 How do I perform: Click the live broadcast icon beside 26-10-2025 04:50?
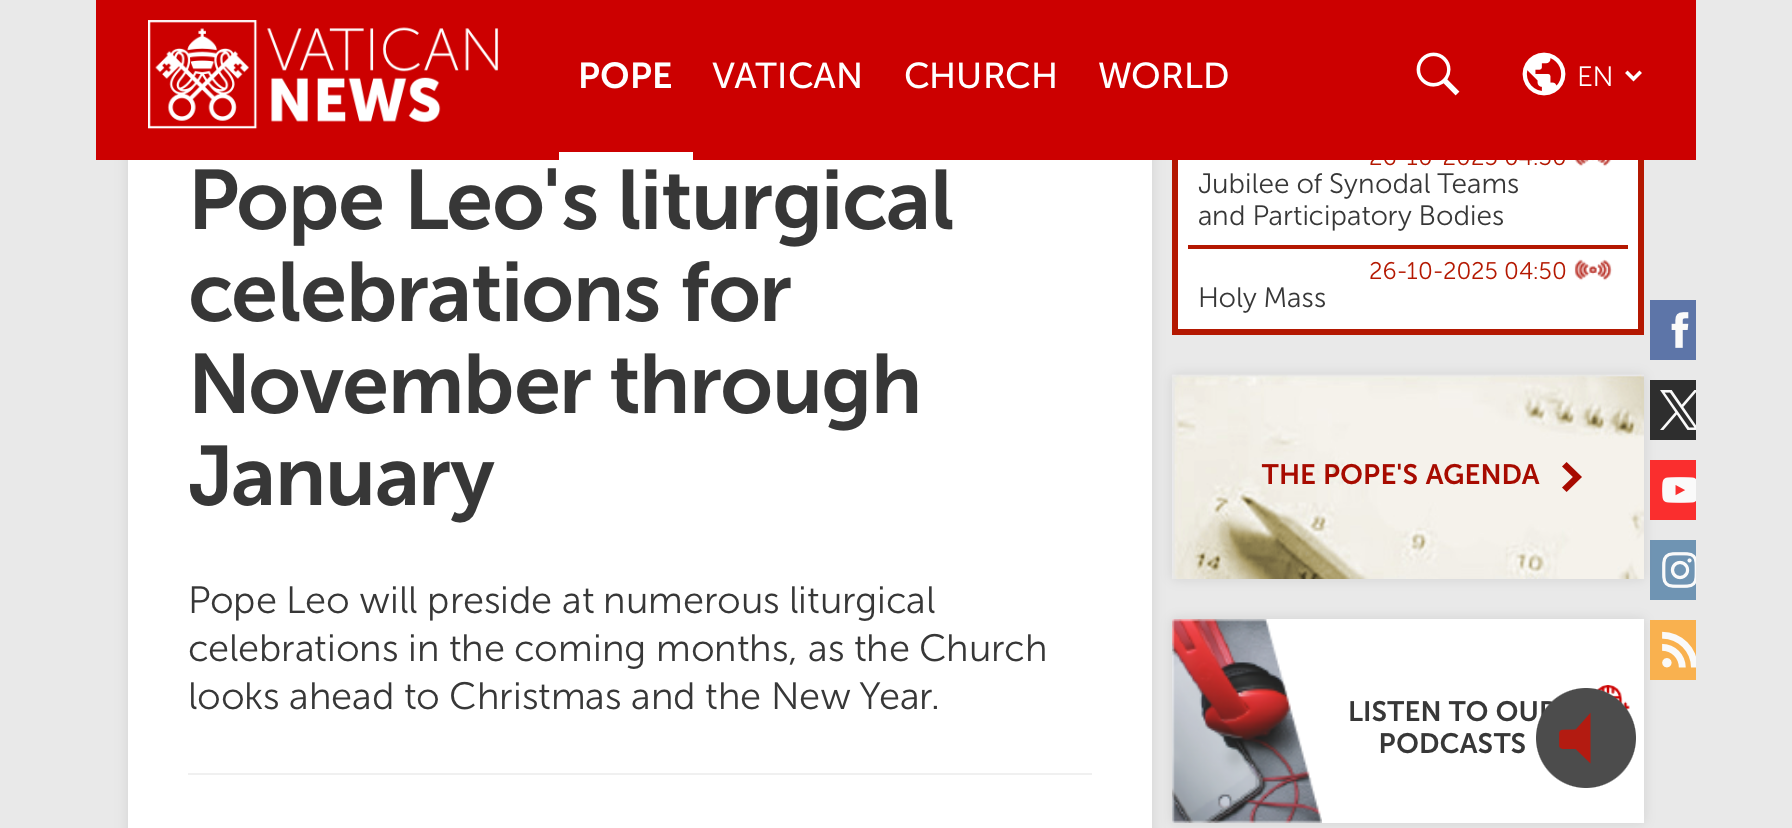pos(1593,270)
